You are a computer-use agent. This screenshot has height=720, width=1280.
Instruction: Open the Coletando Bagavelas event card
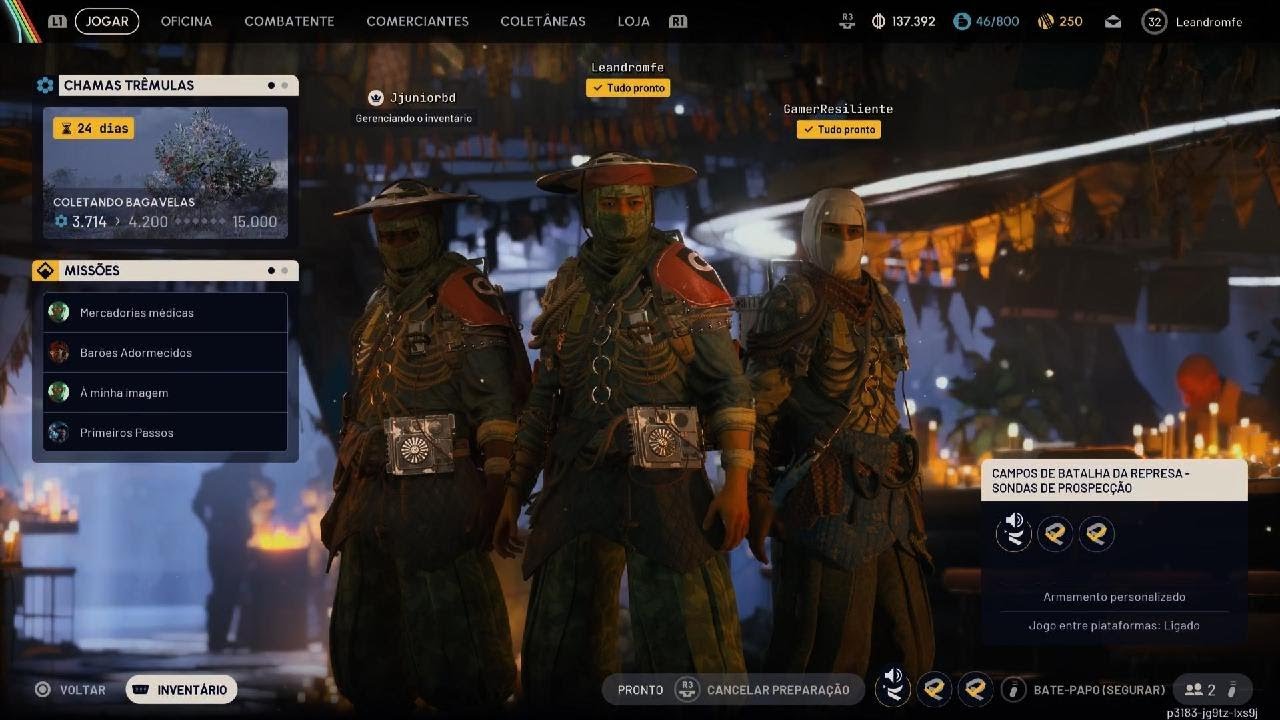coord(165,173)
